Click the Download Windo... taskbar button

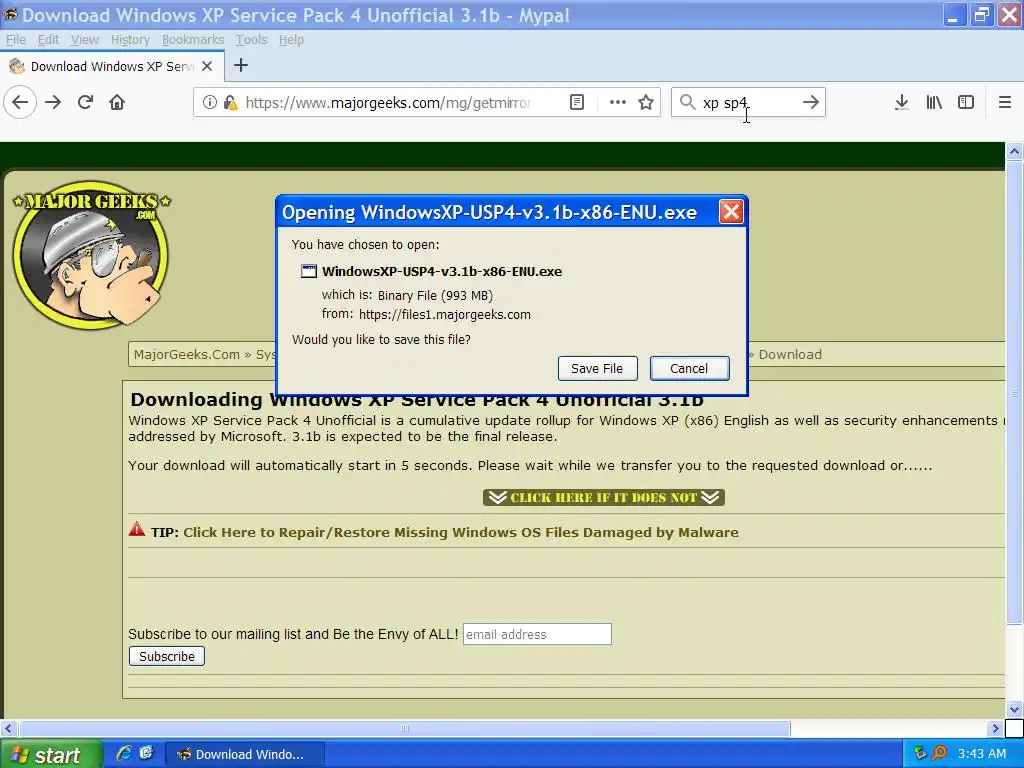[245, 754]
